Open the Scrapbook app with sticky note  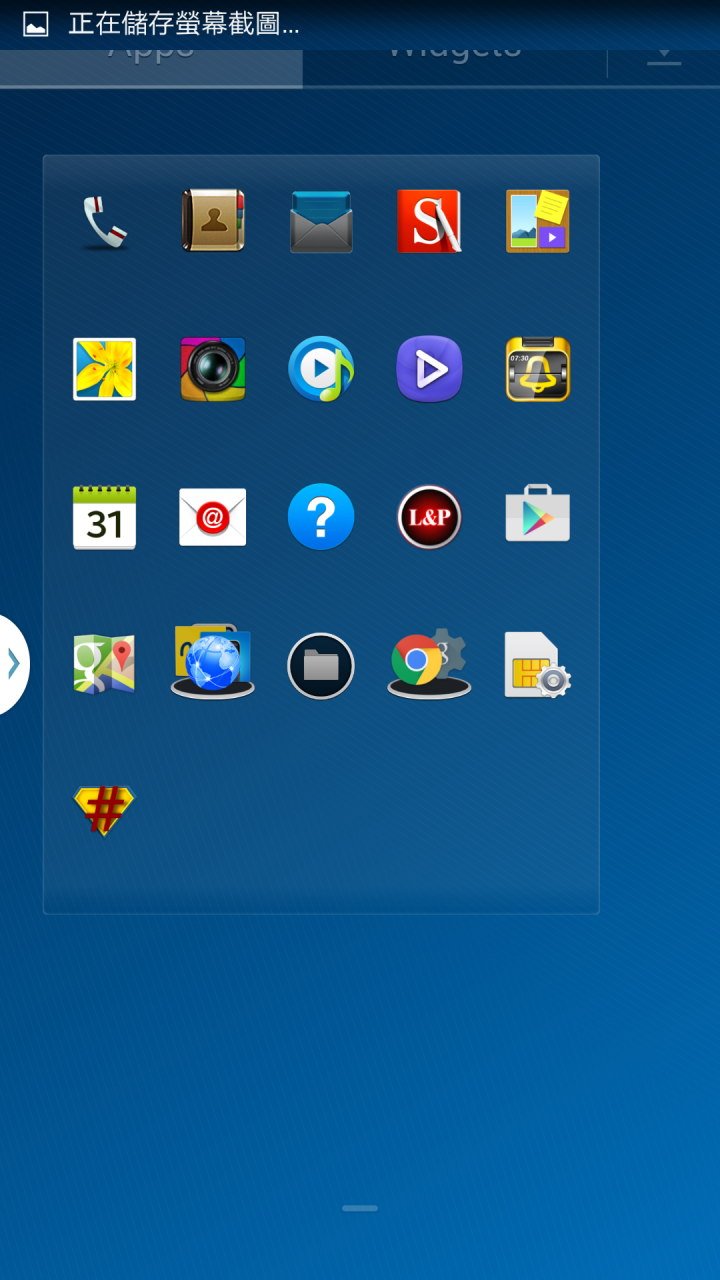pyautogui.click(x=537, y=221)
